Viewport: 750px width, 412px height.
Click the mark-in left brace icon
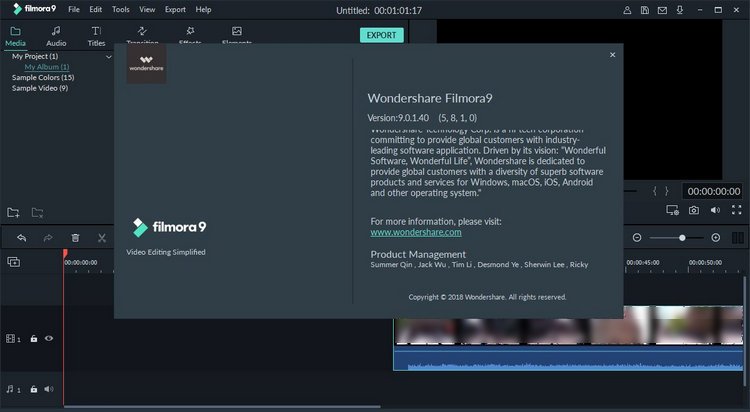click(x=655, y=191)
